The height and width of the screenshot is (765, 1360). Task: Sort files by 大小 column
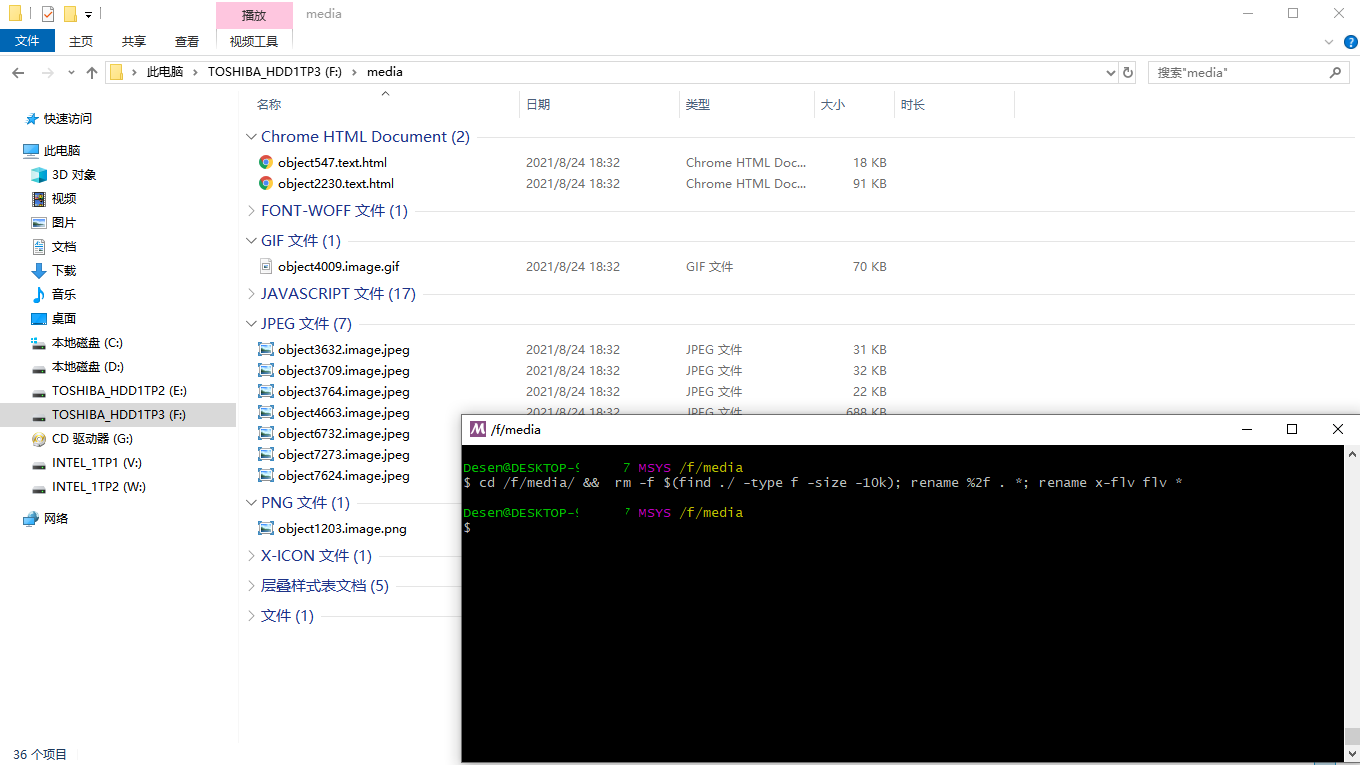point(833,104)
